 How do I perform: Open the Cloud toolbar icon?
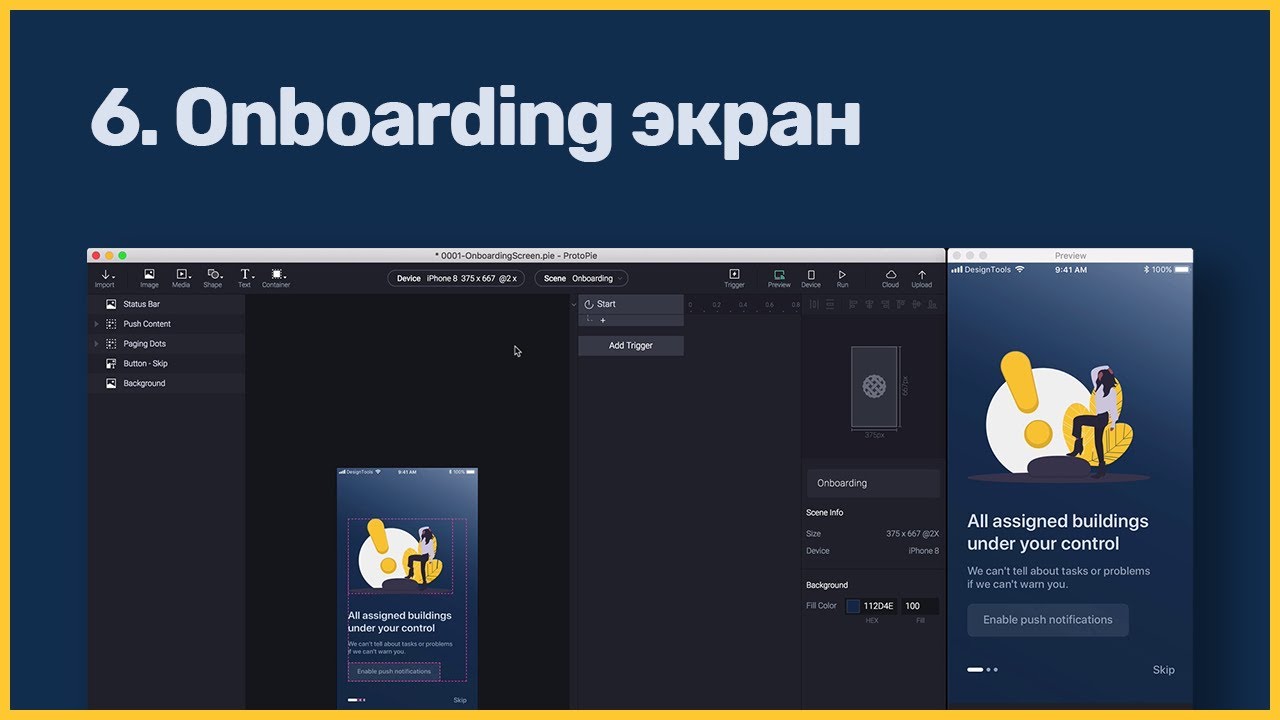[x=890, y=278]
